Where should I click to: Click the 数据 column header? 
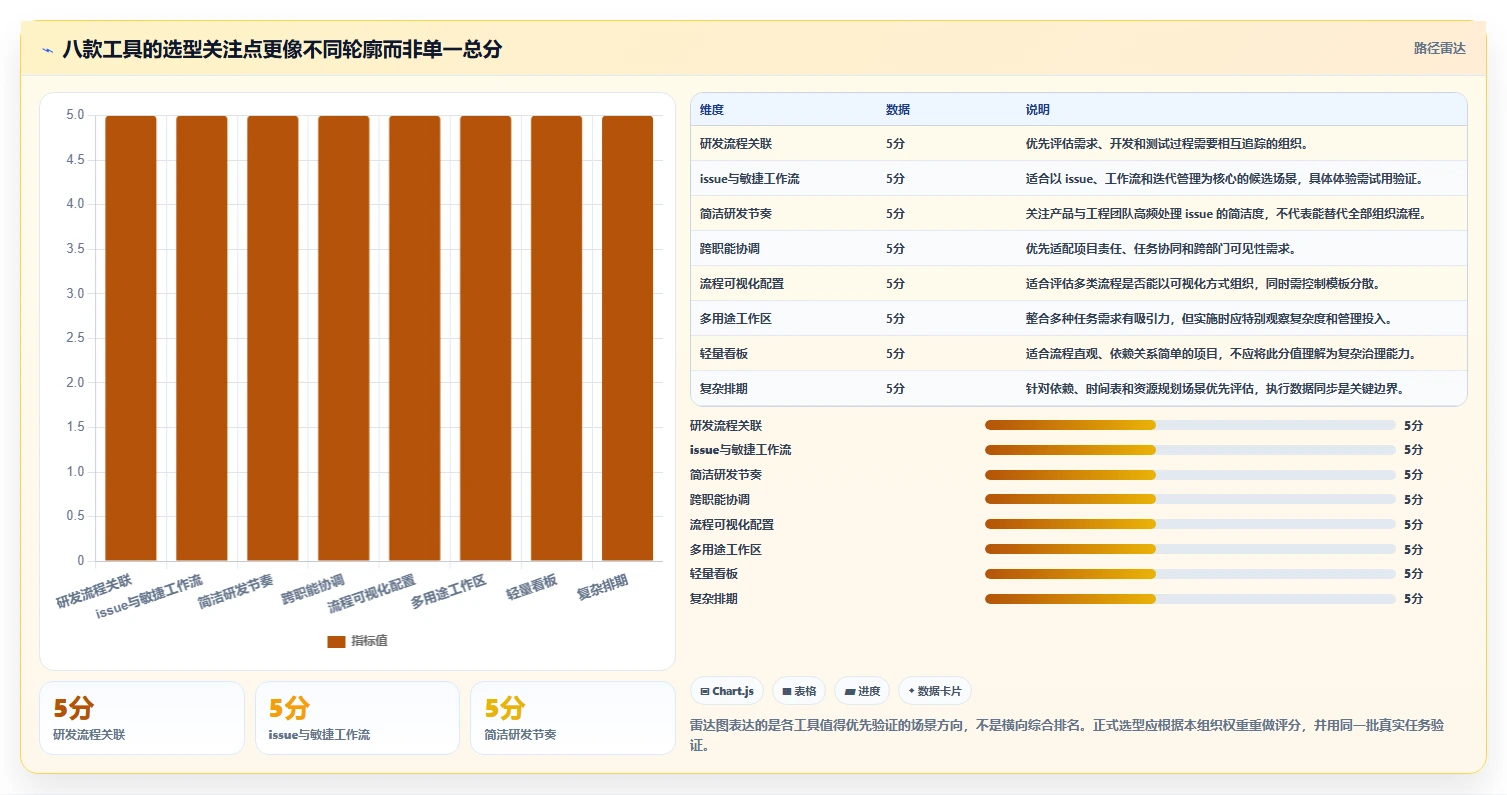pos(898,110)
